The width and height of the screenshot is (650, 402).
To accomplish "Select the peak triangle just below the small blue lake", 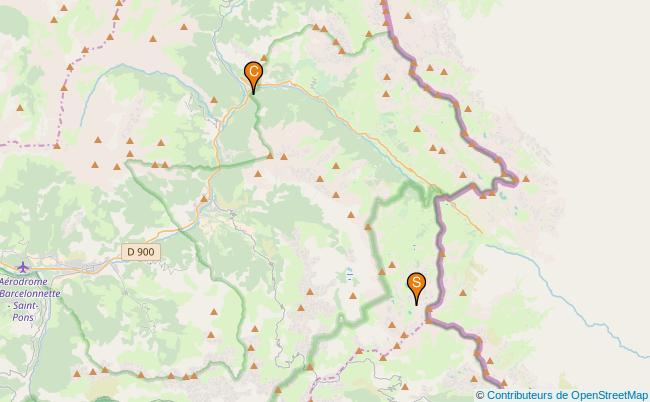I will point(353,296).
